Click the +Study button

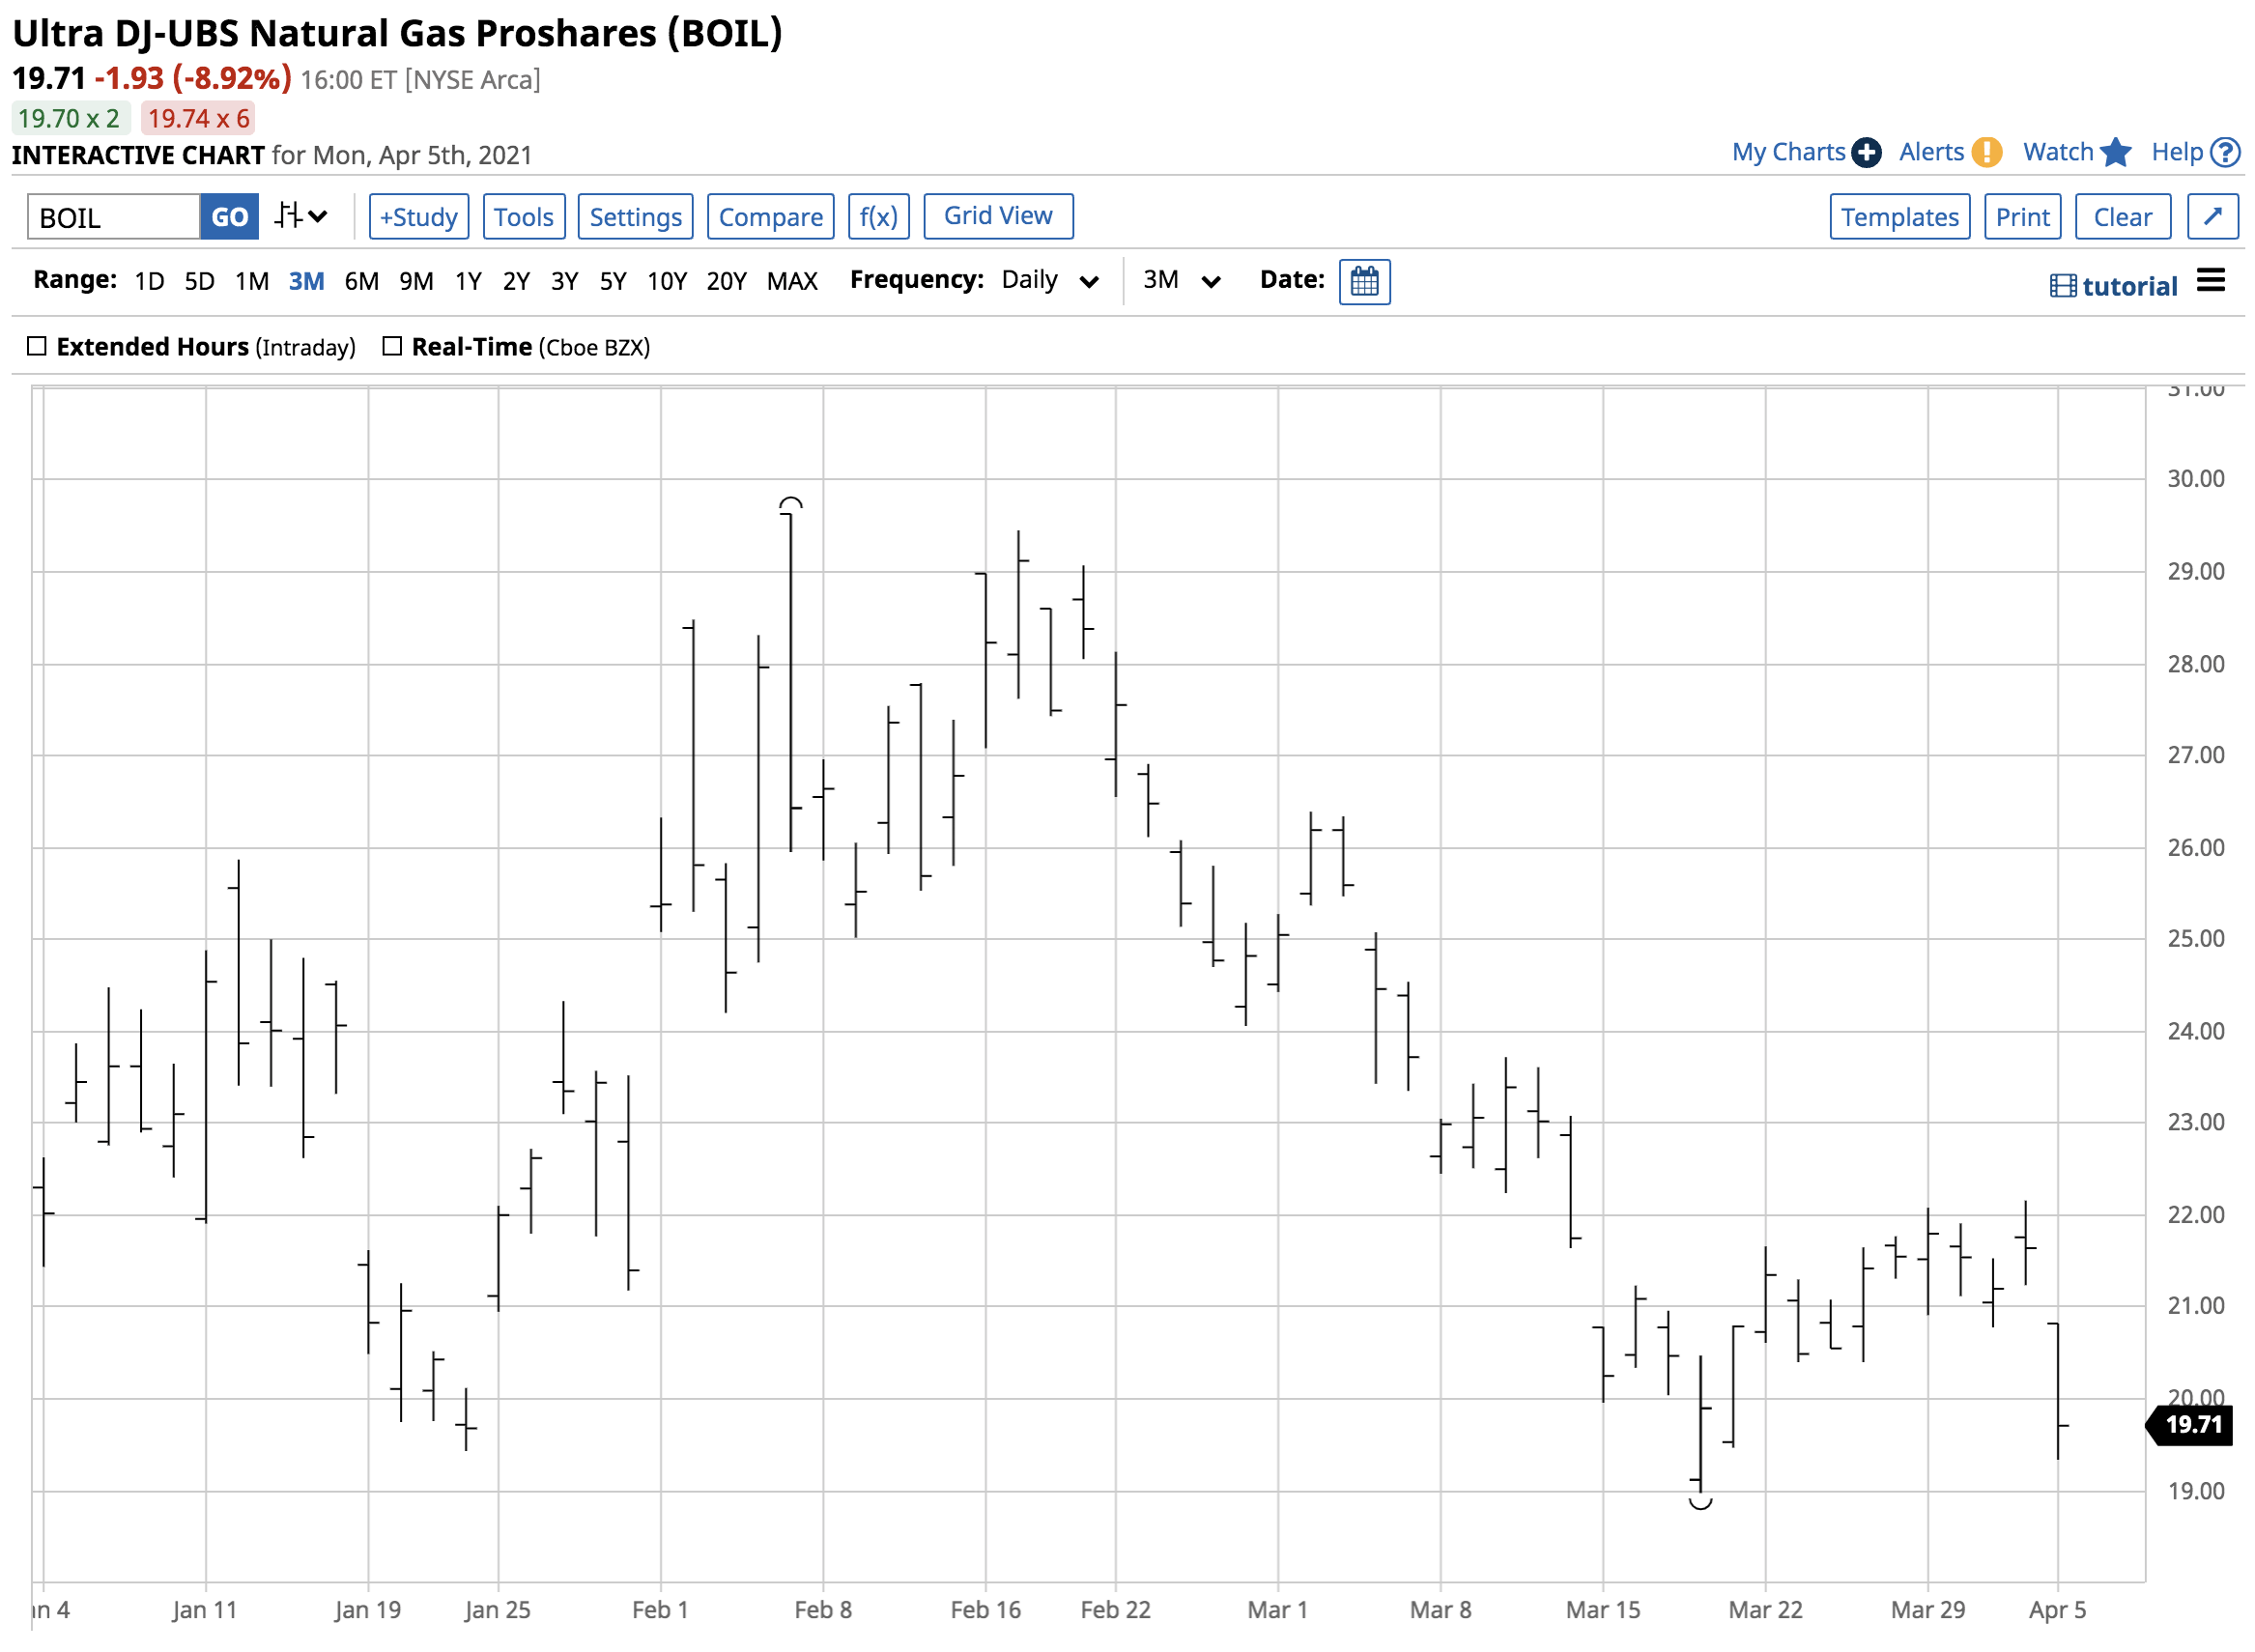tap(418, 217)
